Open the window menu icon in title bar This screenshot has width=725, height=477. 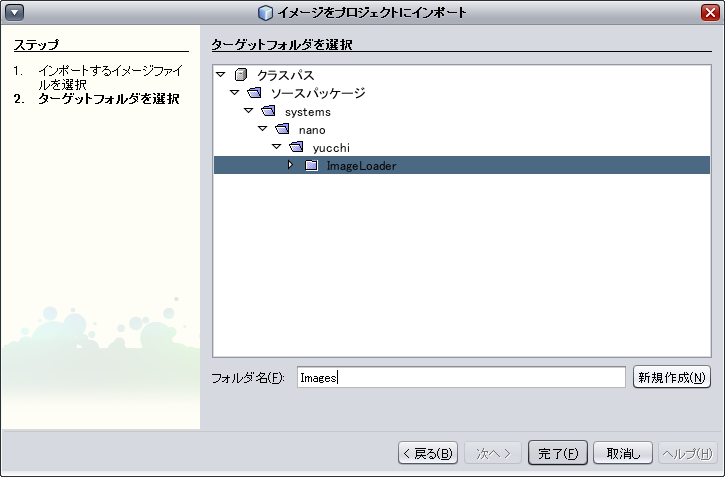point(14,12)
